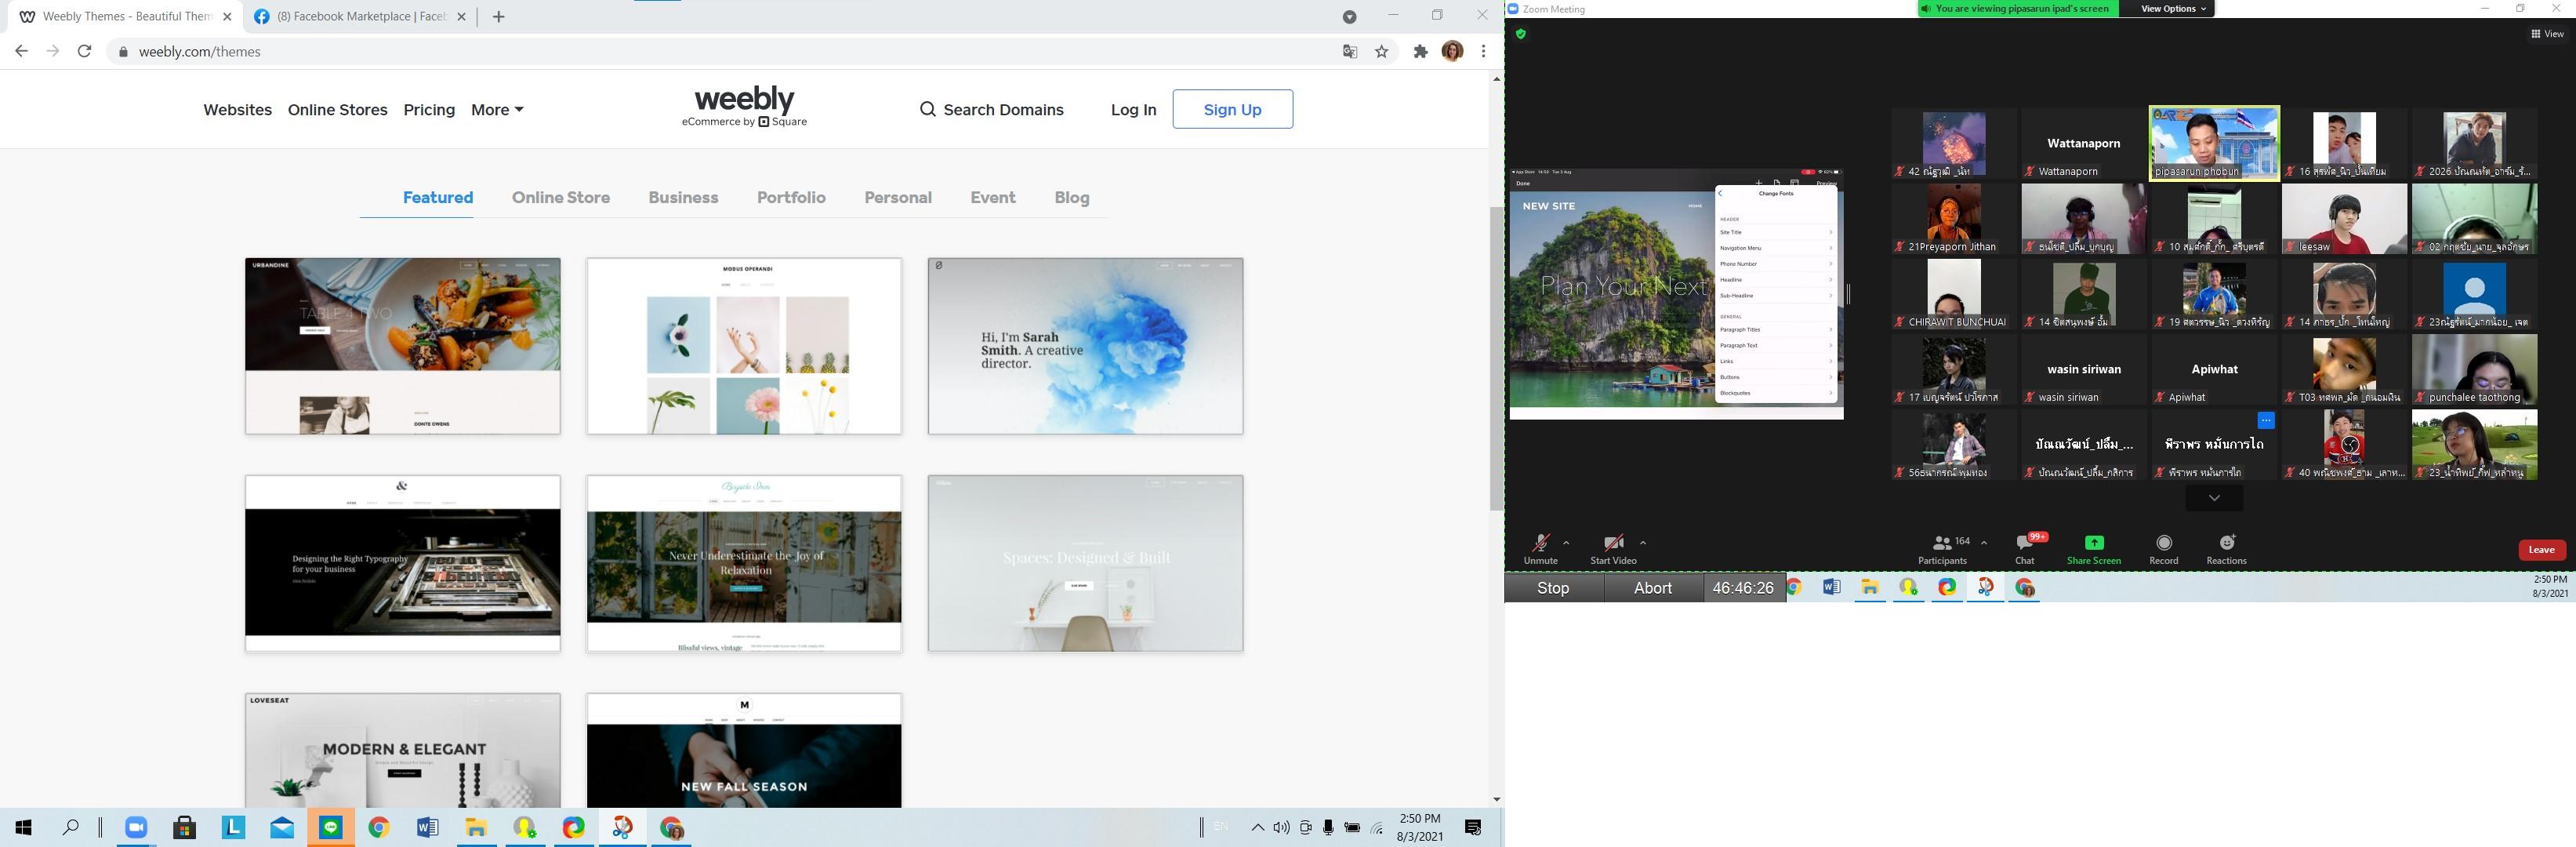The image size is (2576, 847).
Task: Click Abort on recording strip
Action: click(1653, 588)
